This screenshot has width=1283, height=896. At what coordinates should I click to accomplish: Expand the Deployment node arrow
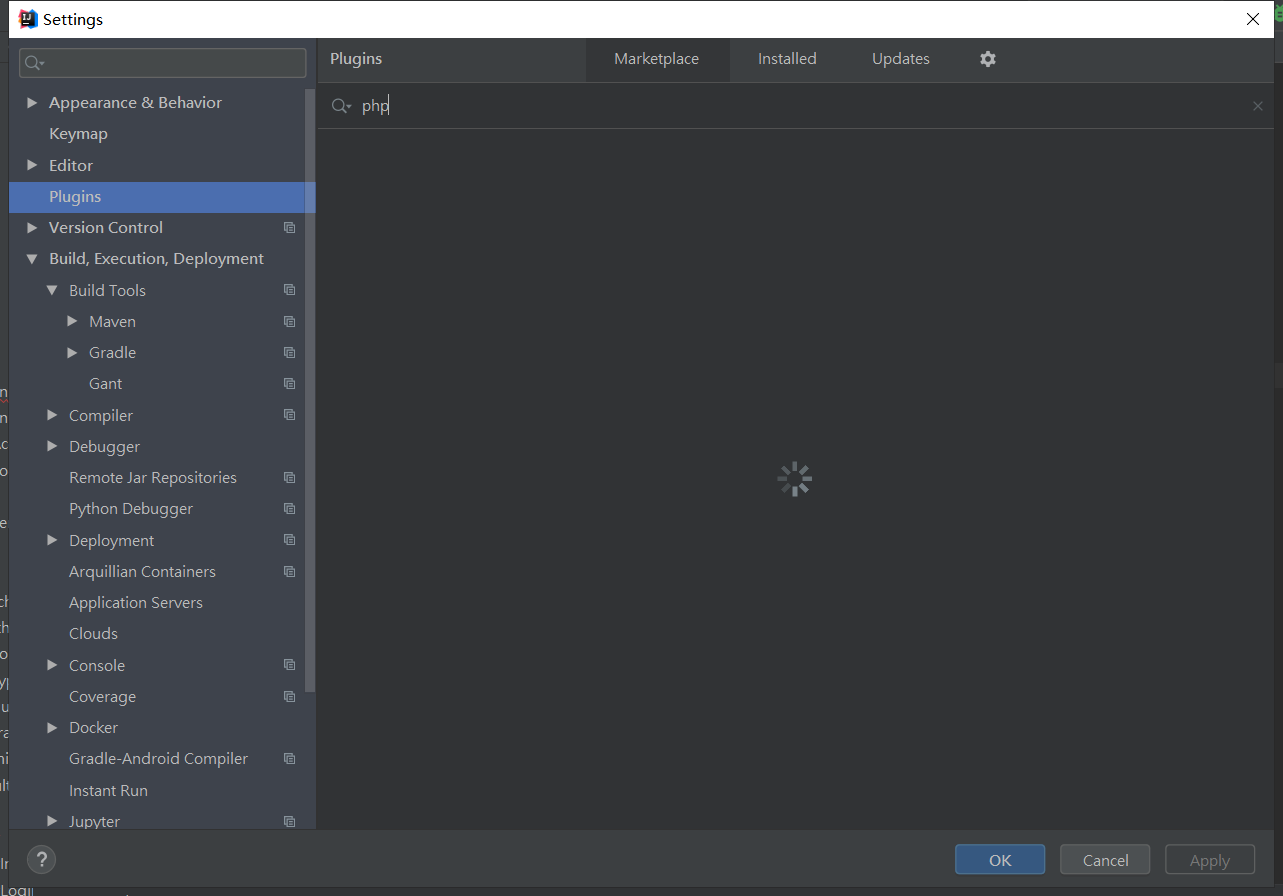pyautogui.click(x=52, y=540)
